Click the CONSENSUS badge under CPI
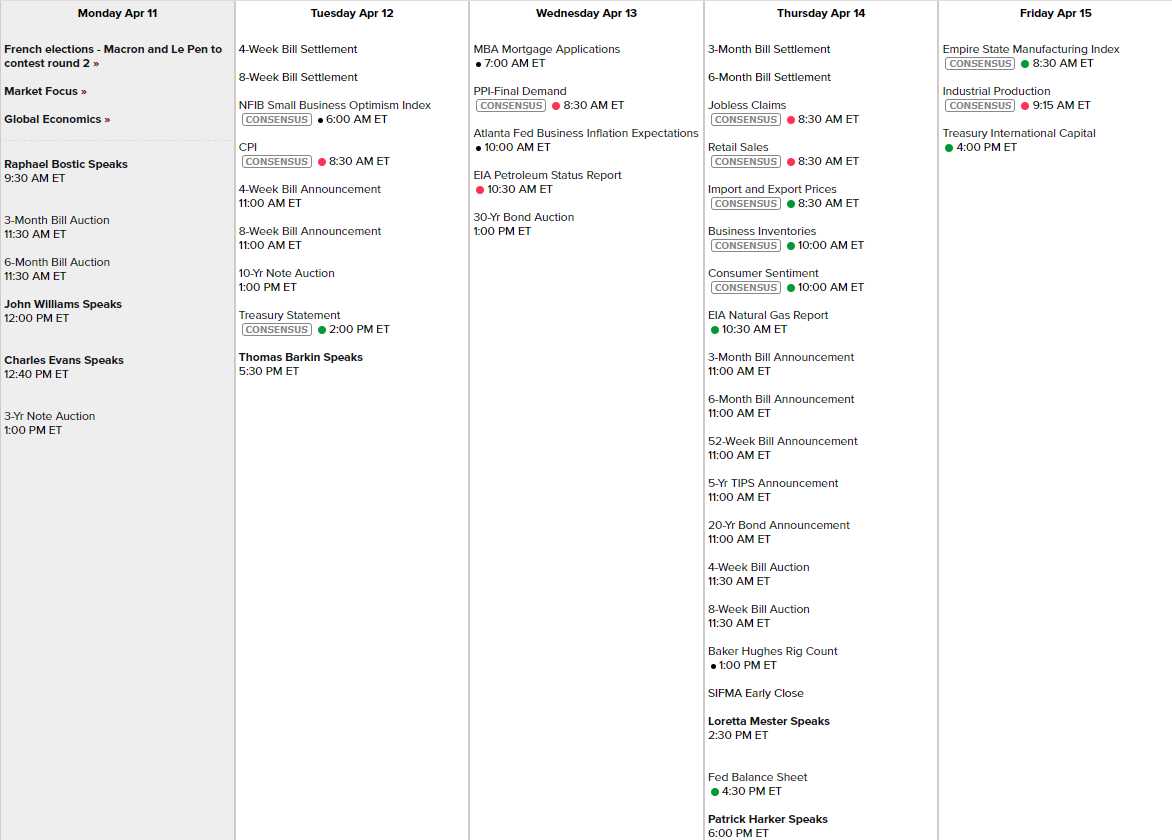The image size is (1172, 840). [x=276, y=161]
